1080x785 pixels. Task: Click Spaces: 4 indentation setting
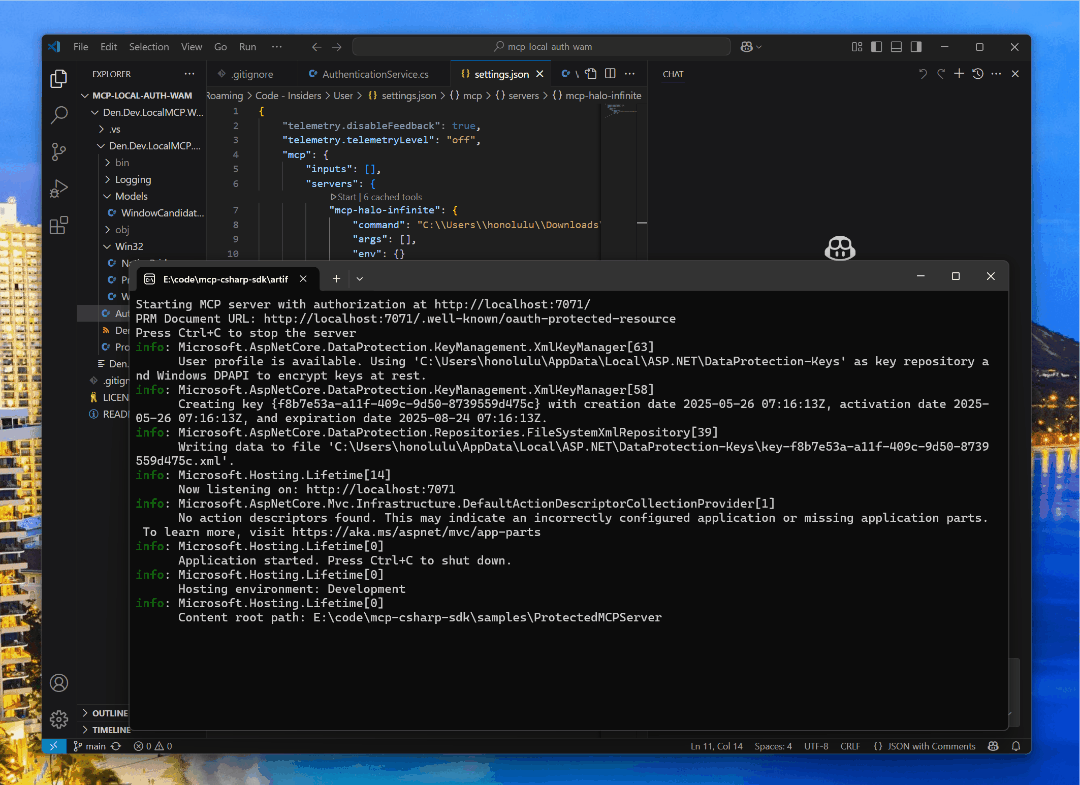click(773, 746)
